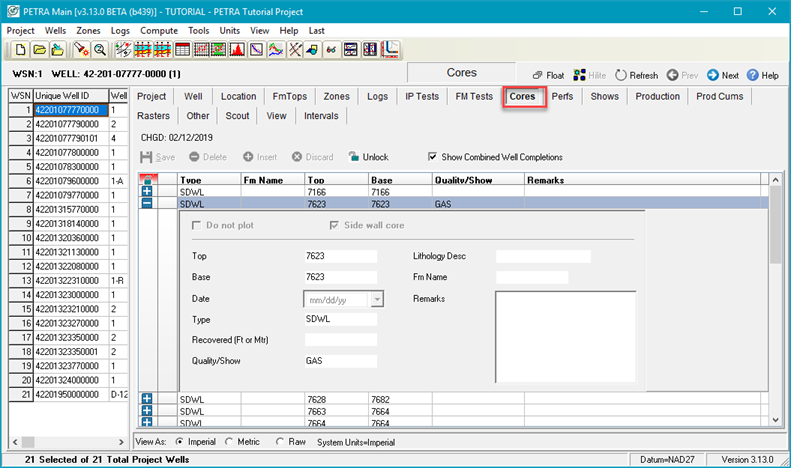791x468 pixels.
Task: Select well 42201950000000 in the list
Action: click(x=69, y=395)
